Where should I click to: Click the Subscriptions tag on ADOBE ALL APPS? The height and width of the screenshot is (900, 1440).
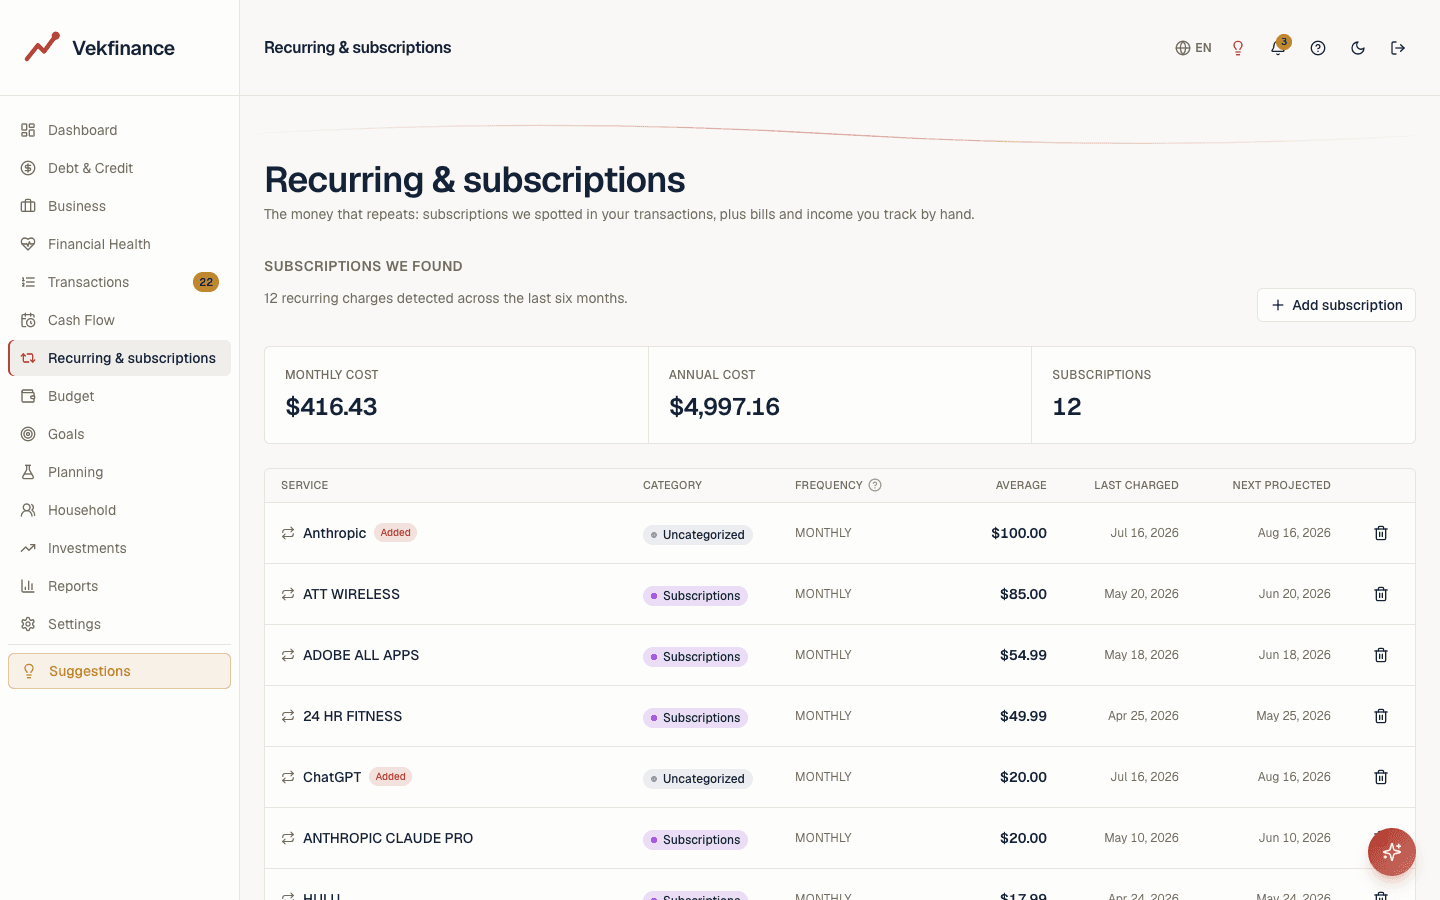pyautogui.click(x=695, y=657)
